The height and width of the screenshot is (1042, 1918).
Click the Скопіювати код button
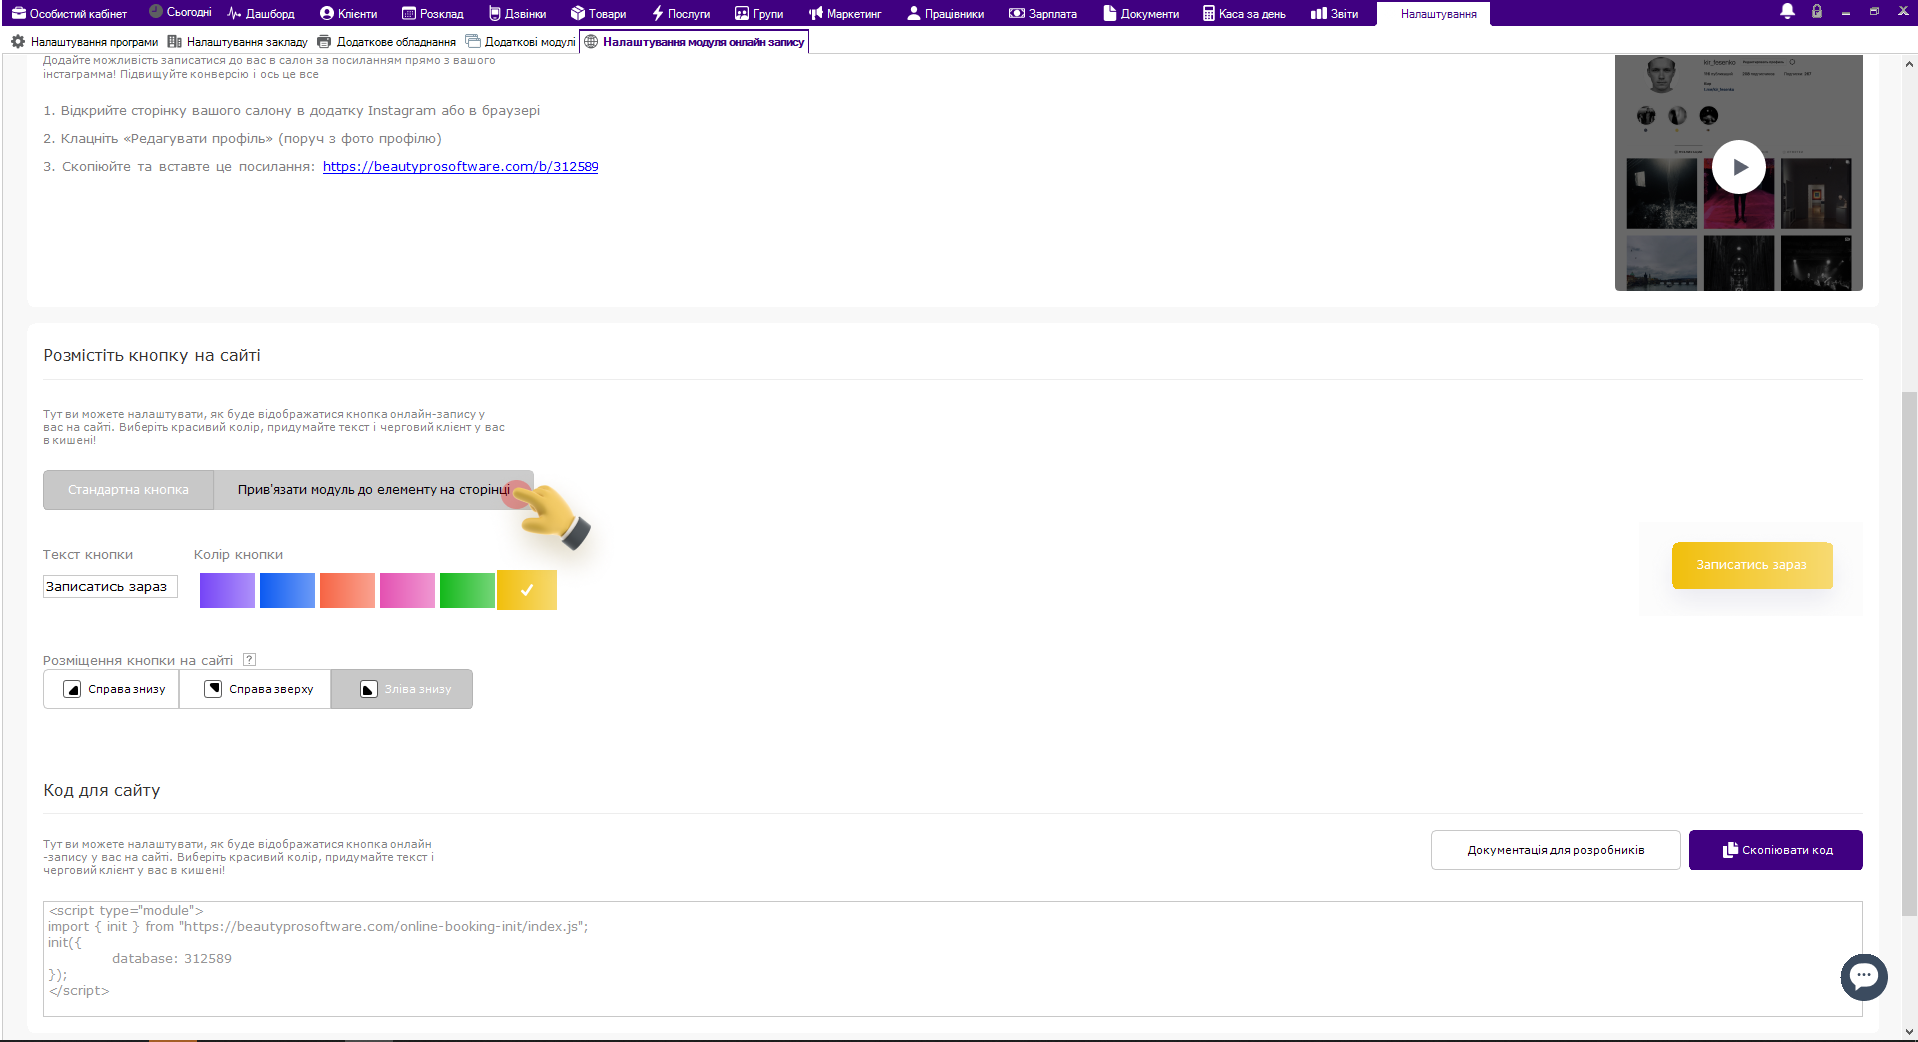coord(1776,850)
